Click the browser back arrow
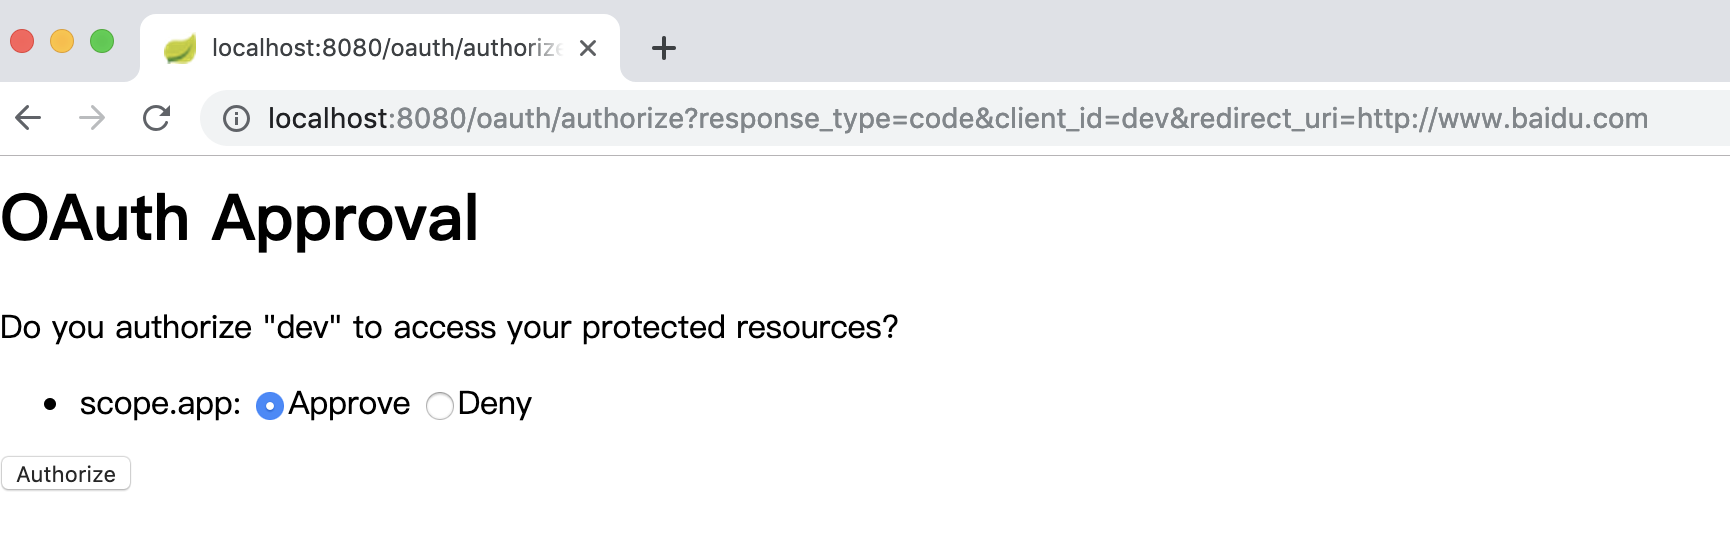1730x550 pixels. [28, 118]
